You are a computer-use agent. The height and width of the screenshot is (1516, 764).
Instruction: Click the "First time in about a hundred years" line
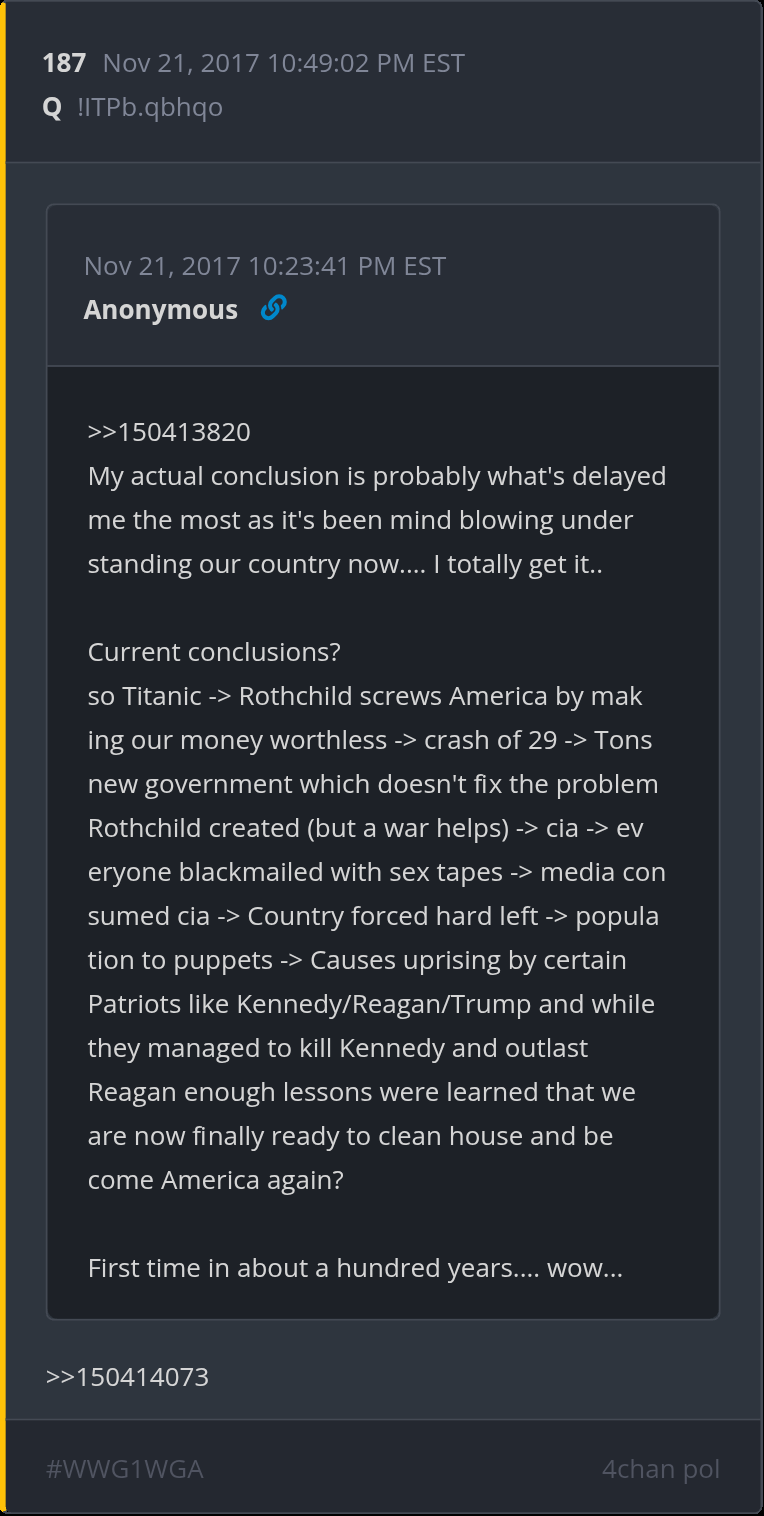[355, 1268]
